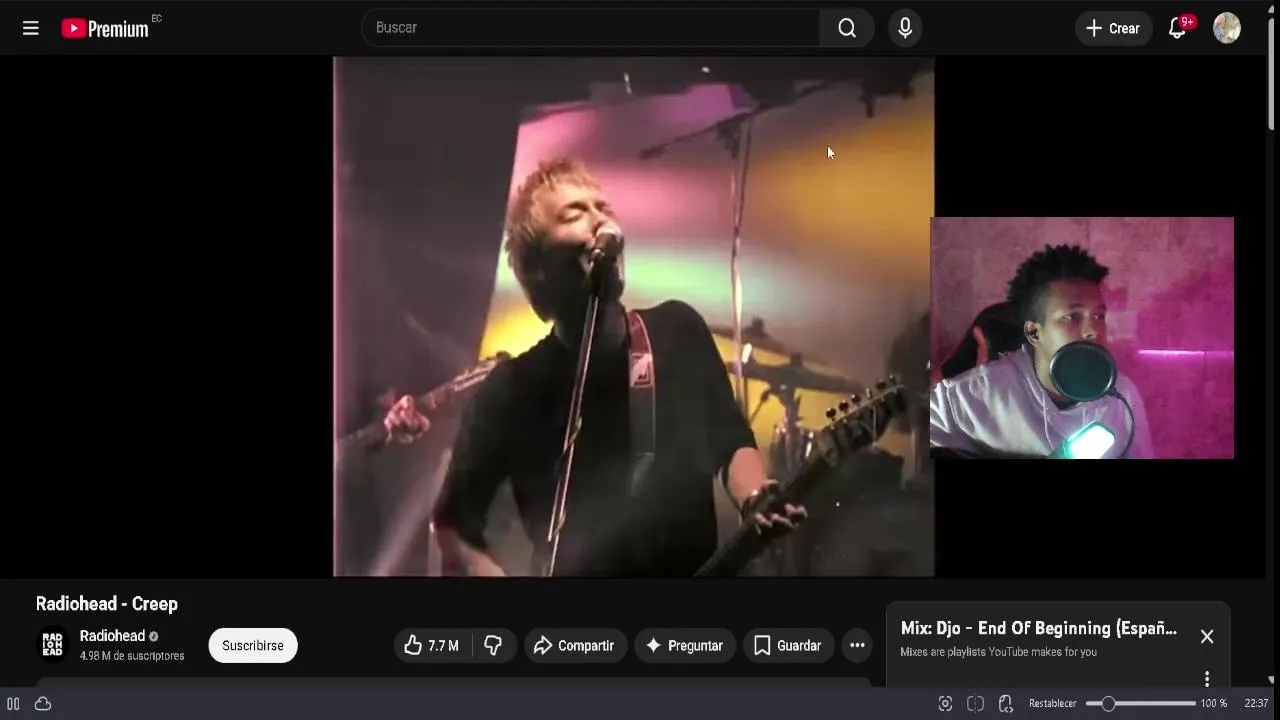Click the 22:37 status bar clock
The height and width of the screenshot is (720, 1280).
coord(1256,704)
